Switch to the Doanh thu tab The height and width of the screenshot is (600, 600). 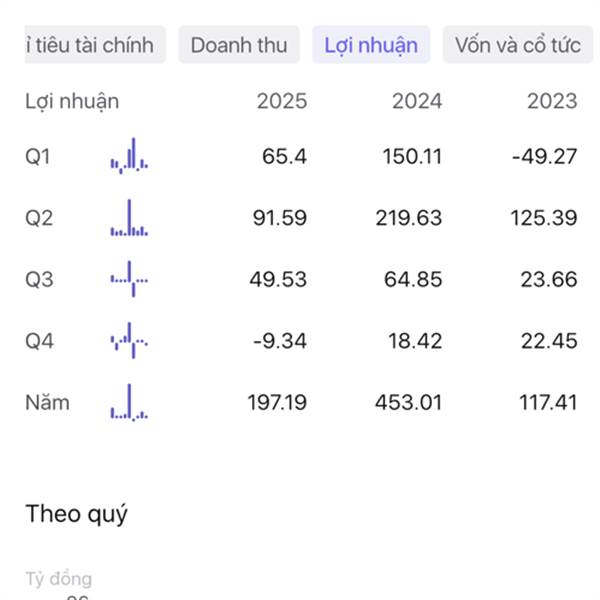(x=238, y=45)
